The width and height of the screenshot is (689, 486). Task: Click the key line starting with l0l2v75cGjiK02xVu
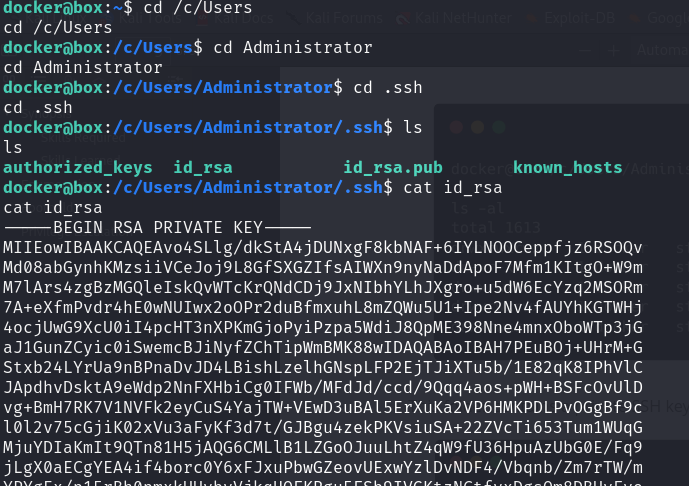coord(323,428)
